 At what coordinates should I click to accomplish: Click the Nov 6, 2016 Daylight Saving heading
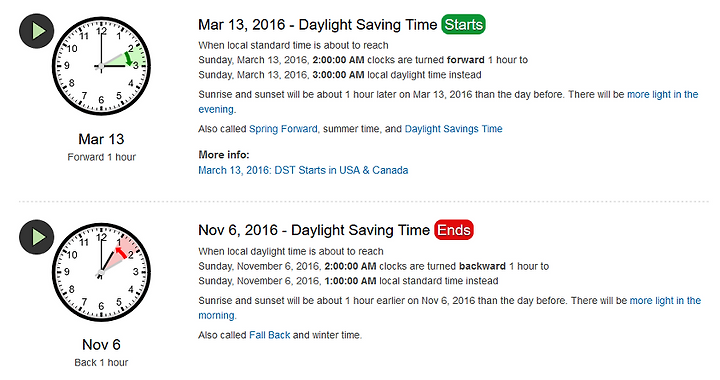pyautogui.click(x=314, y=230)
